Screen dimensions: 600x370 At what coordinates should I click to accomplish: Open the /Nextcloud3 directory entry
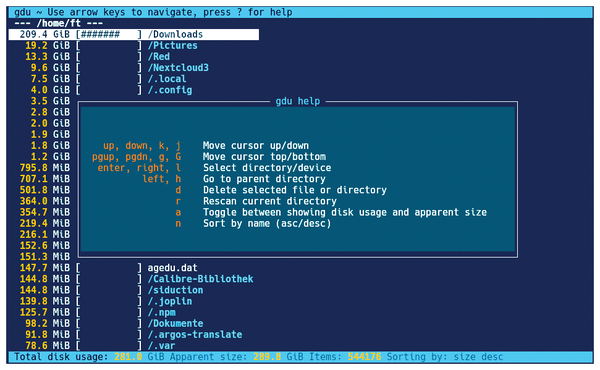click(178, 68)
